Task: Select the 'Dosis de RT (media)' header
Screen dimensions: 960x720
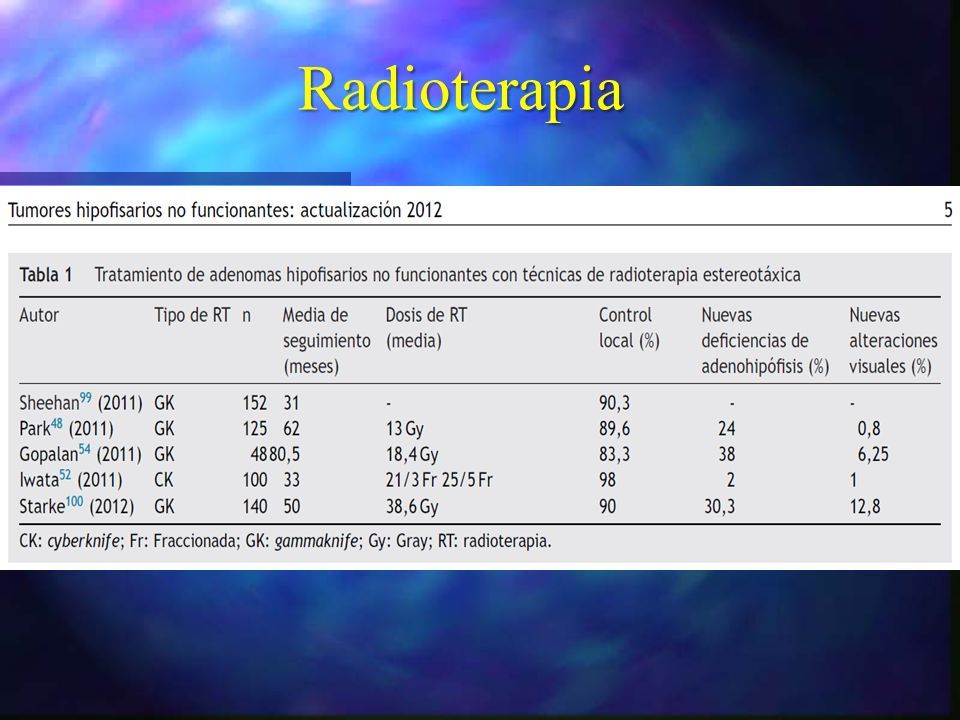Action: pyautogui.click(x=426, y=328)
